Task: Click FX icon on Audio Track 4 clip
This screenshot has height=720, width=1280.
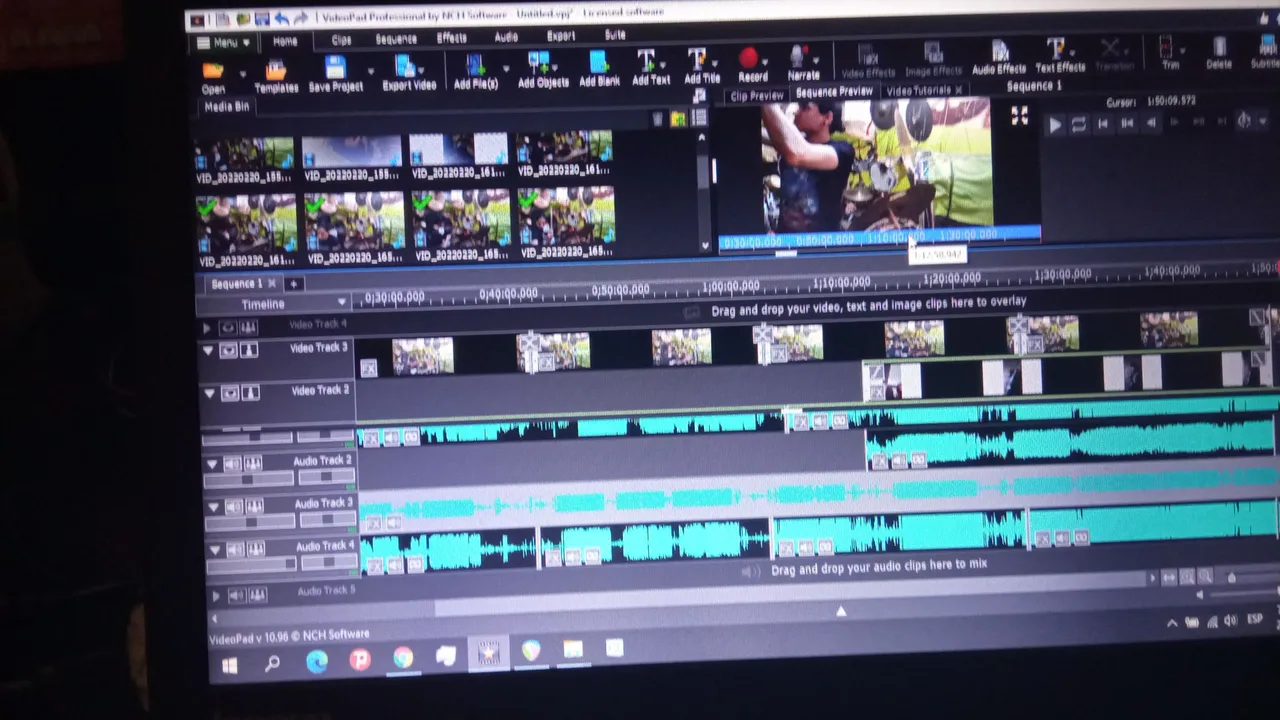Action: pyautogui.click(x=375, y=566)
